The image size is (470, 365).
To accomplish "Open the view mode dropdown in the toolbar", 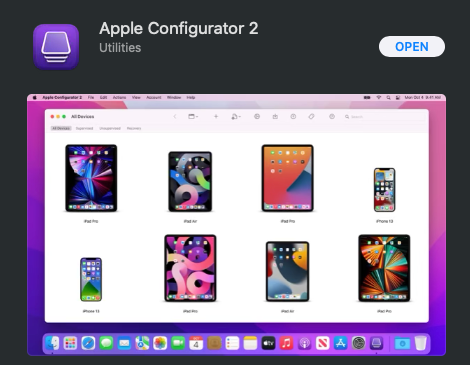I will click(x=193, y=116).
